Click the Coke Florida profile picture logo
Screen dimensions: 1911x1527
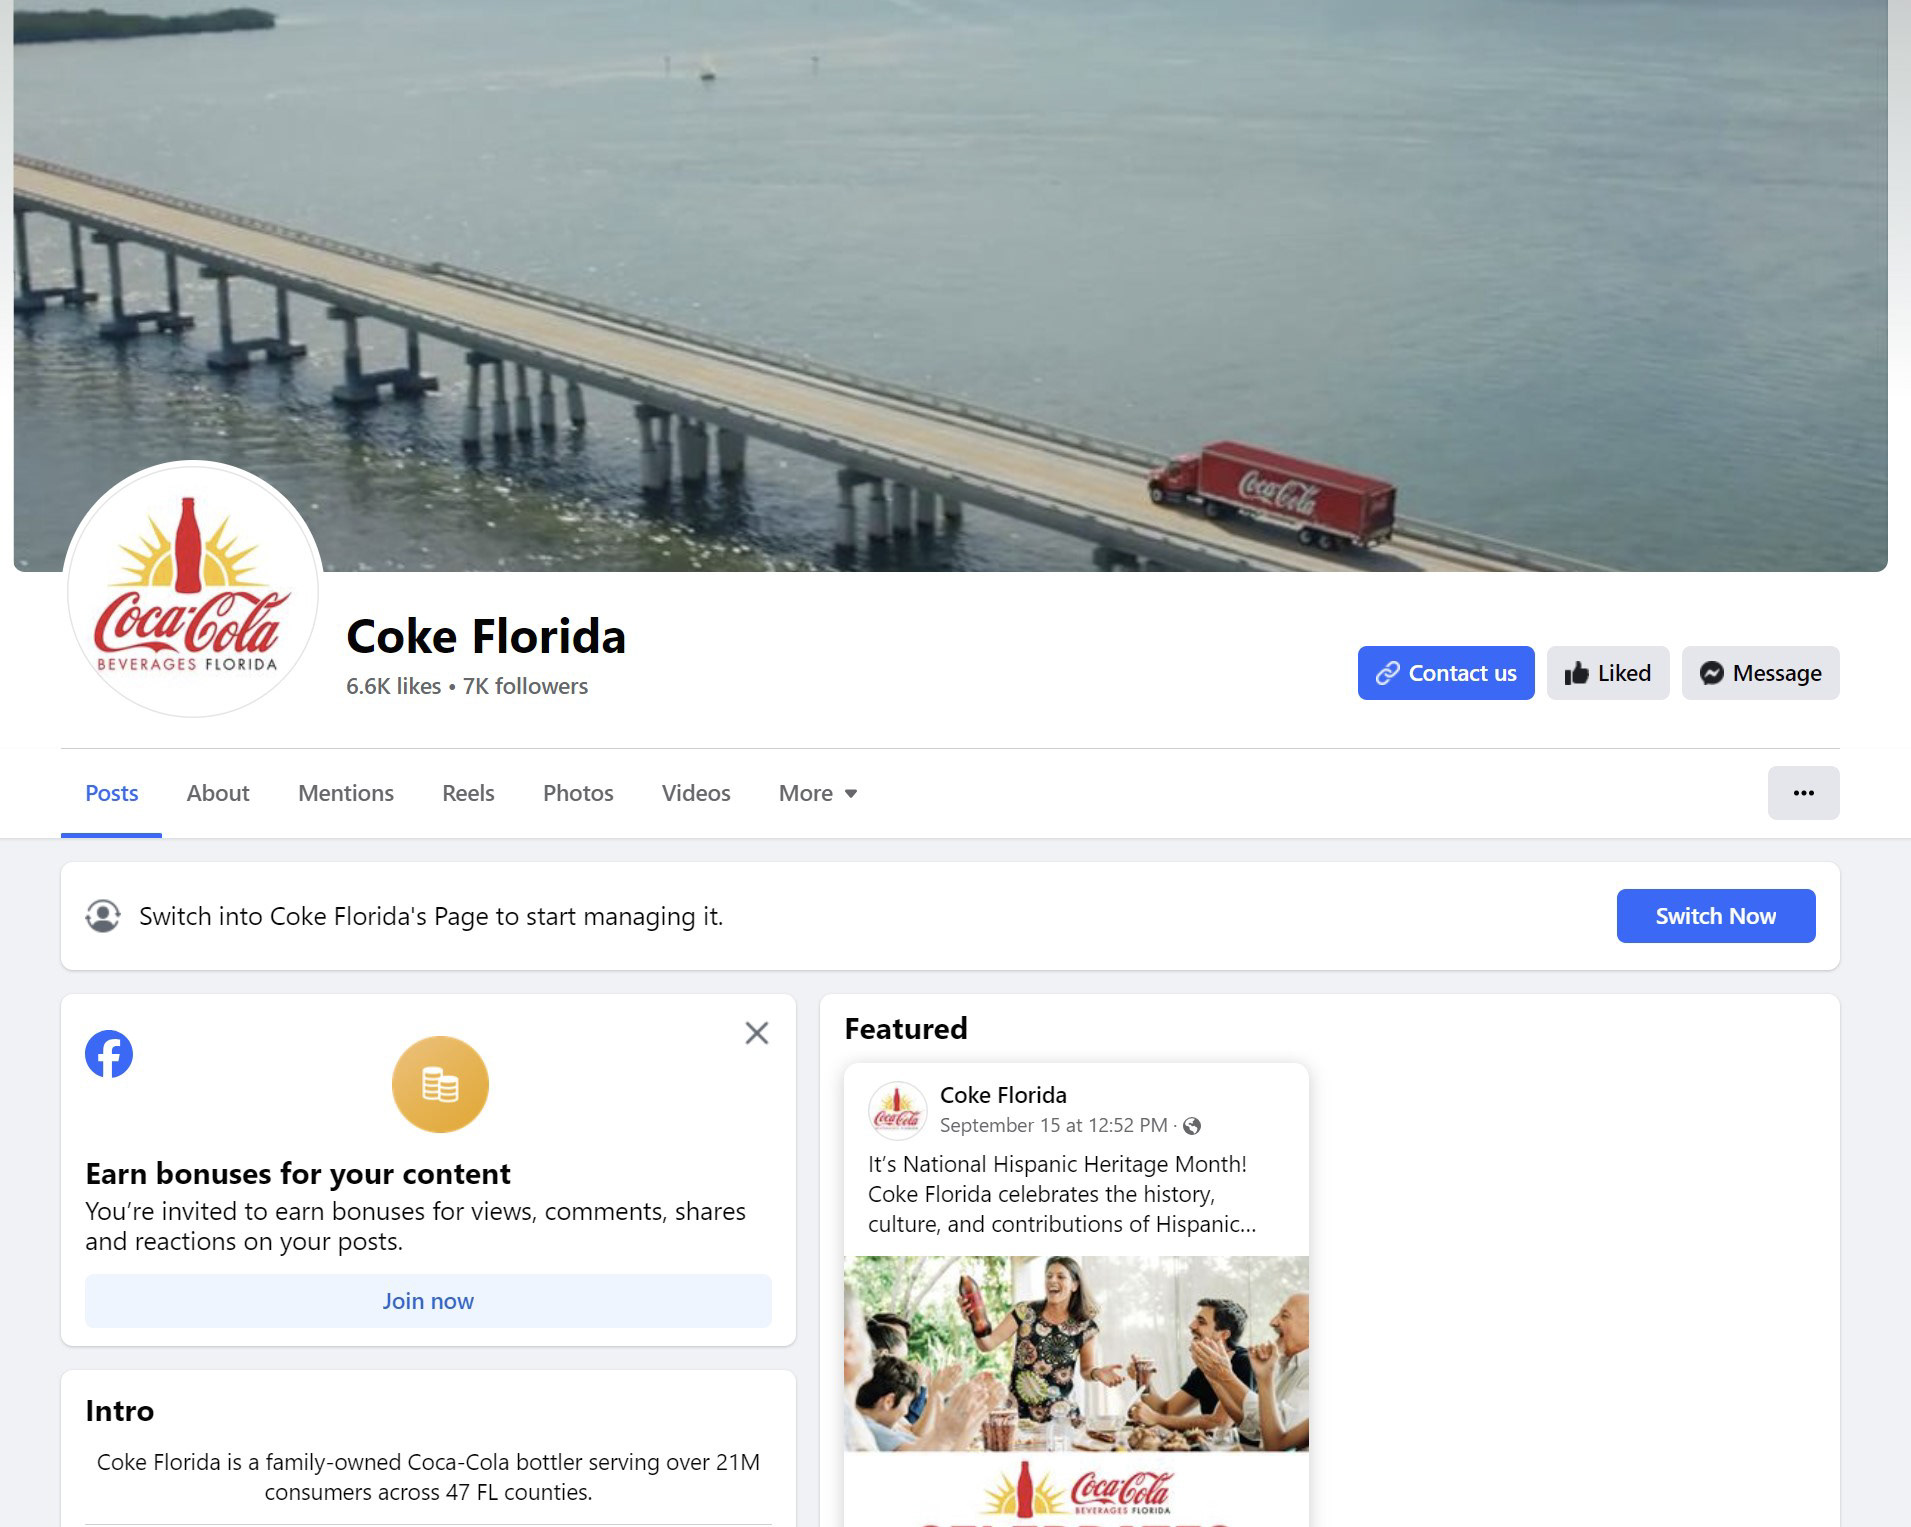(193, 589)
